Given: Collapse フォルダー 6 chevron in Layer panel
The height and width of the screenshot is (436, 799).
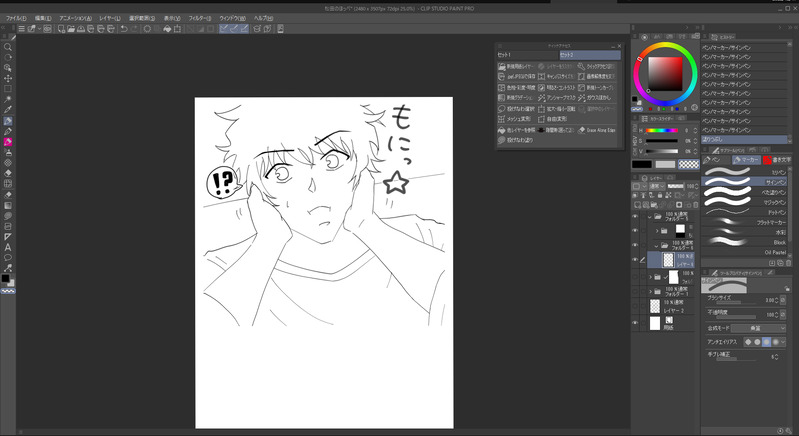Looking at the screenshot, I should (x=657, y=246).
